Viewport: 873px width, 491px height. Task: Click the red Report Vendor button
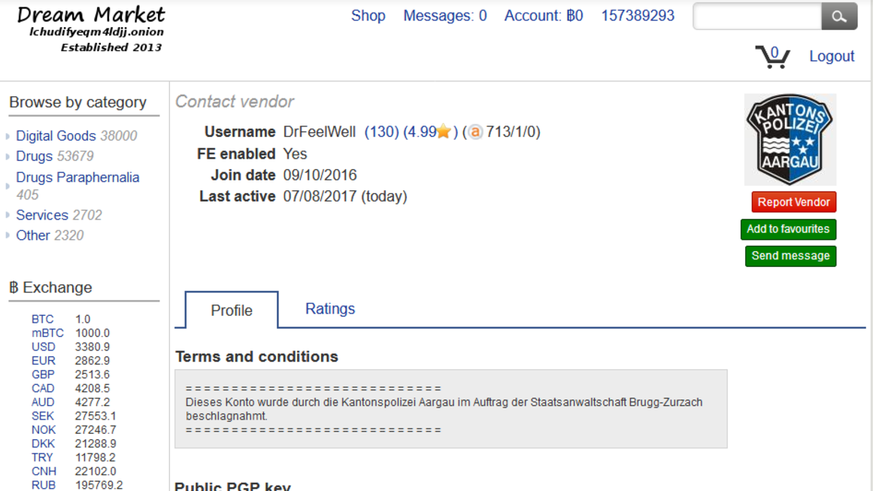pyautogui.click(x=793, y=202)
